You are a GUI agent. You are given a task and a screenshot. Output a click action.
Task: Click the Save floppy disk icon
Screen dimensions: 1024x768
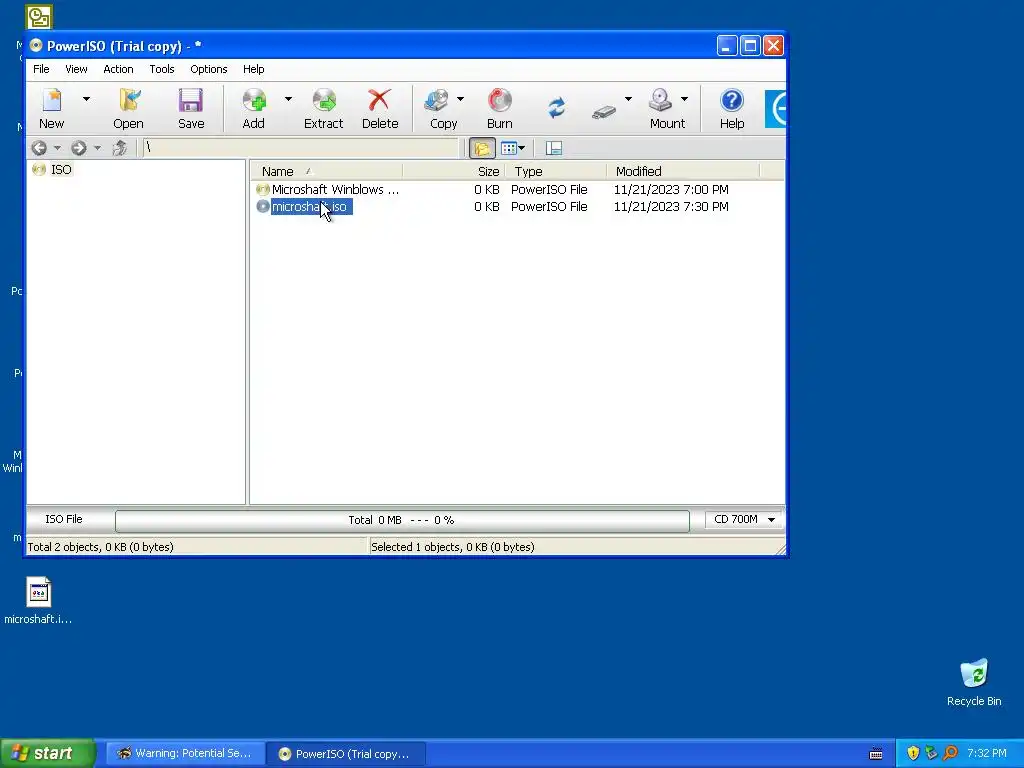coord(191,101)
